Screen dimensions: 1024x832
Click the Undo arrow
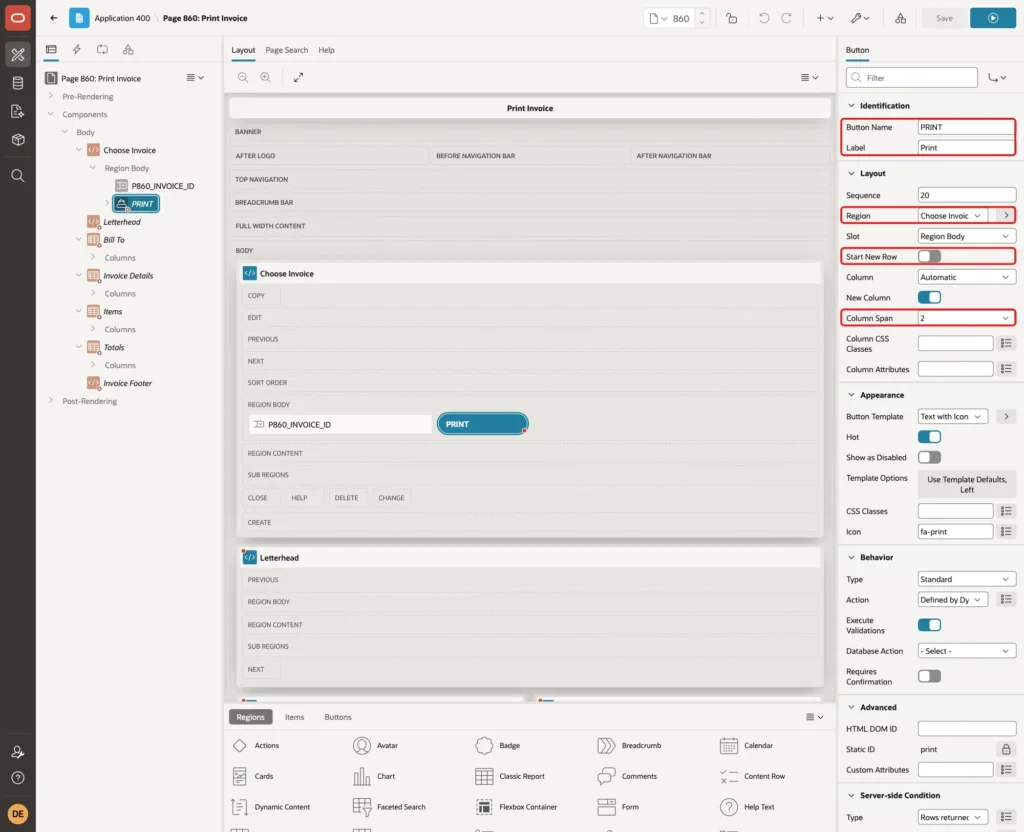(763, 18)
